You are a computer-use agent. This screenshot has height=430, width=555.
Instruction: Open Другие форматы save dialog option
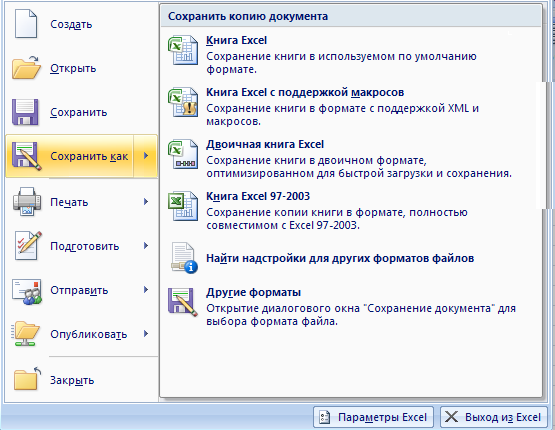coord(351,306)
